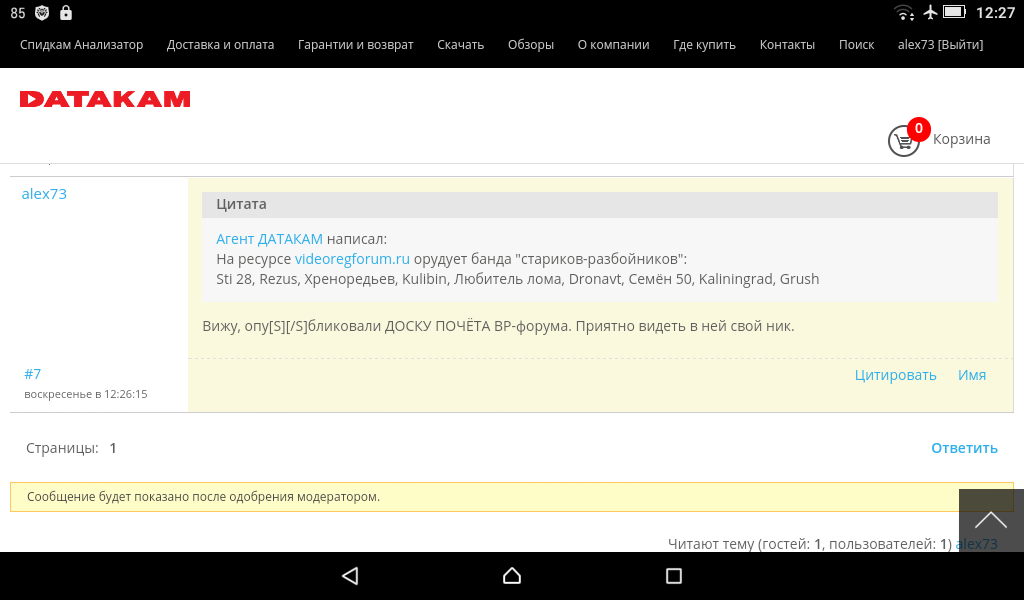1024x600 pixels.
Task: Log out via alex73 [Выйти]
Action: (940, 44)
